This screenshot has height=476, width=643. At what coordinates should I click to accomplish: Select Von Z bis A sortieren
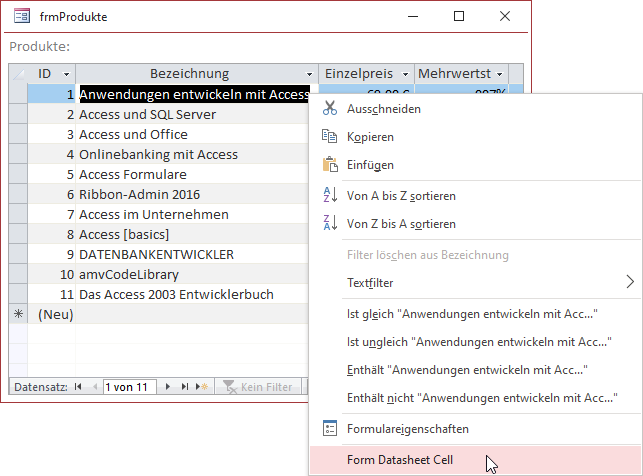476,223
